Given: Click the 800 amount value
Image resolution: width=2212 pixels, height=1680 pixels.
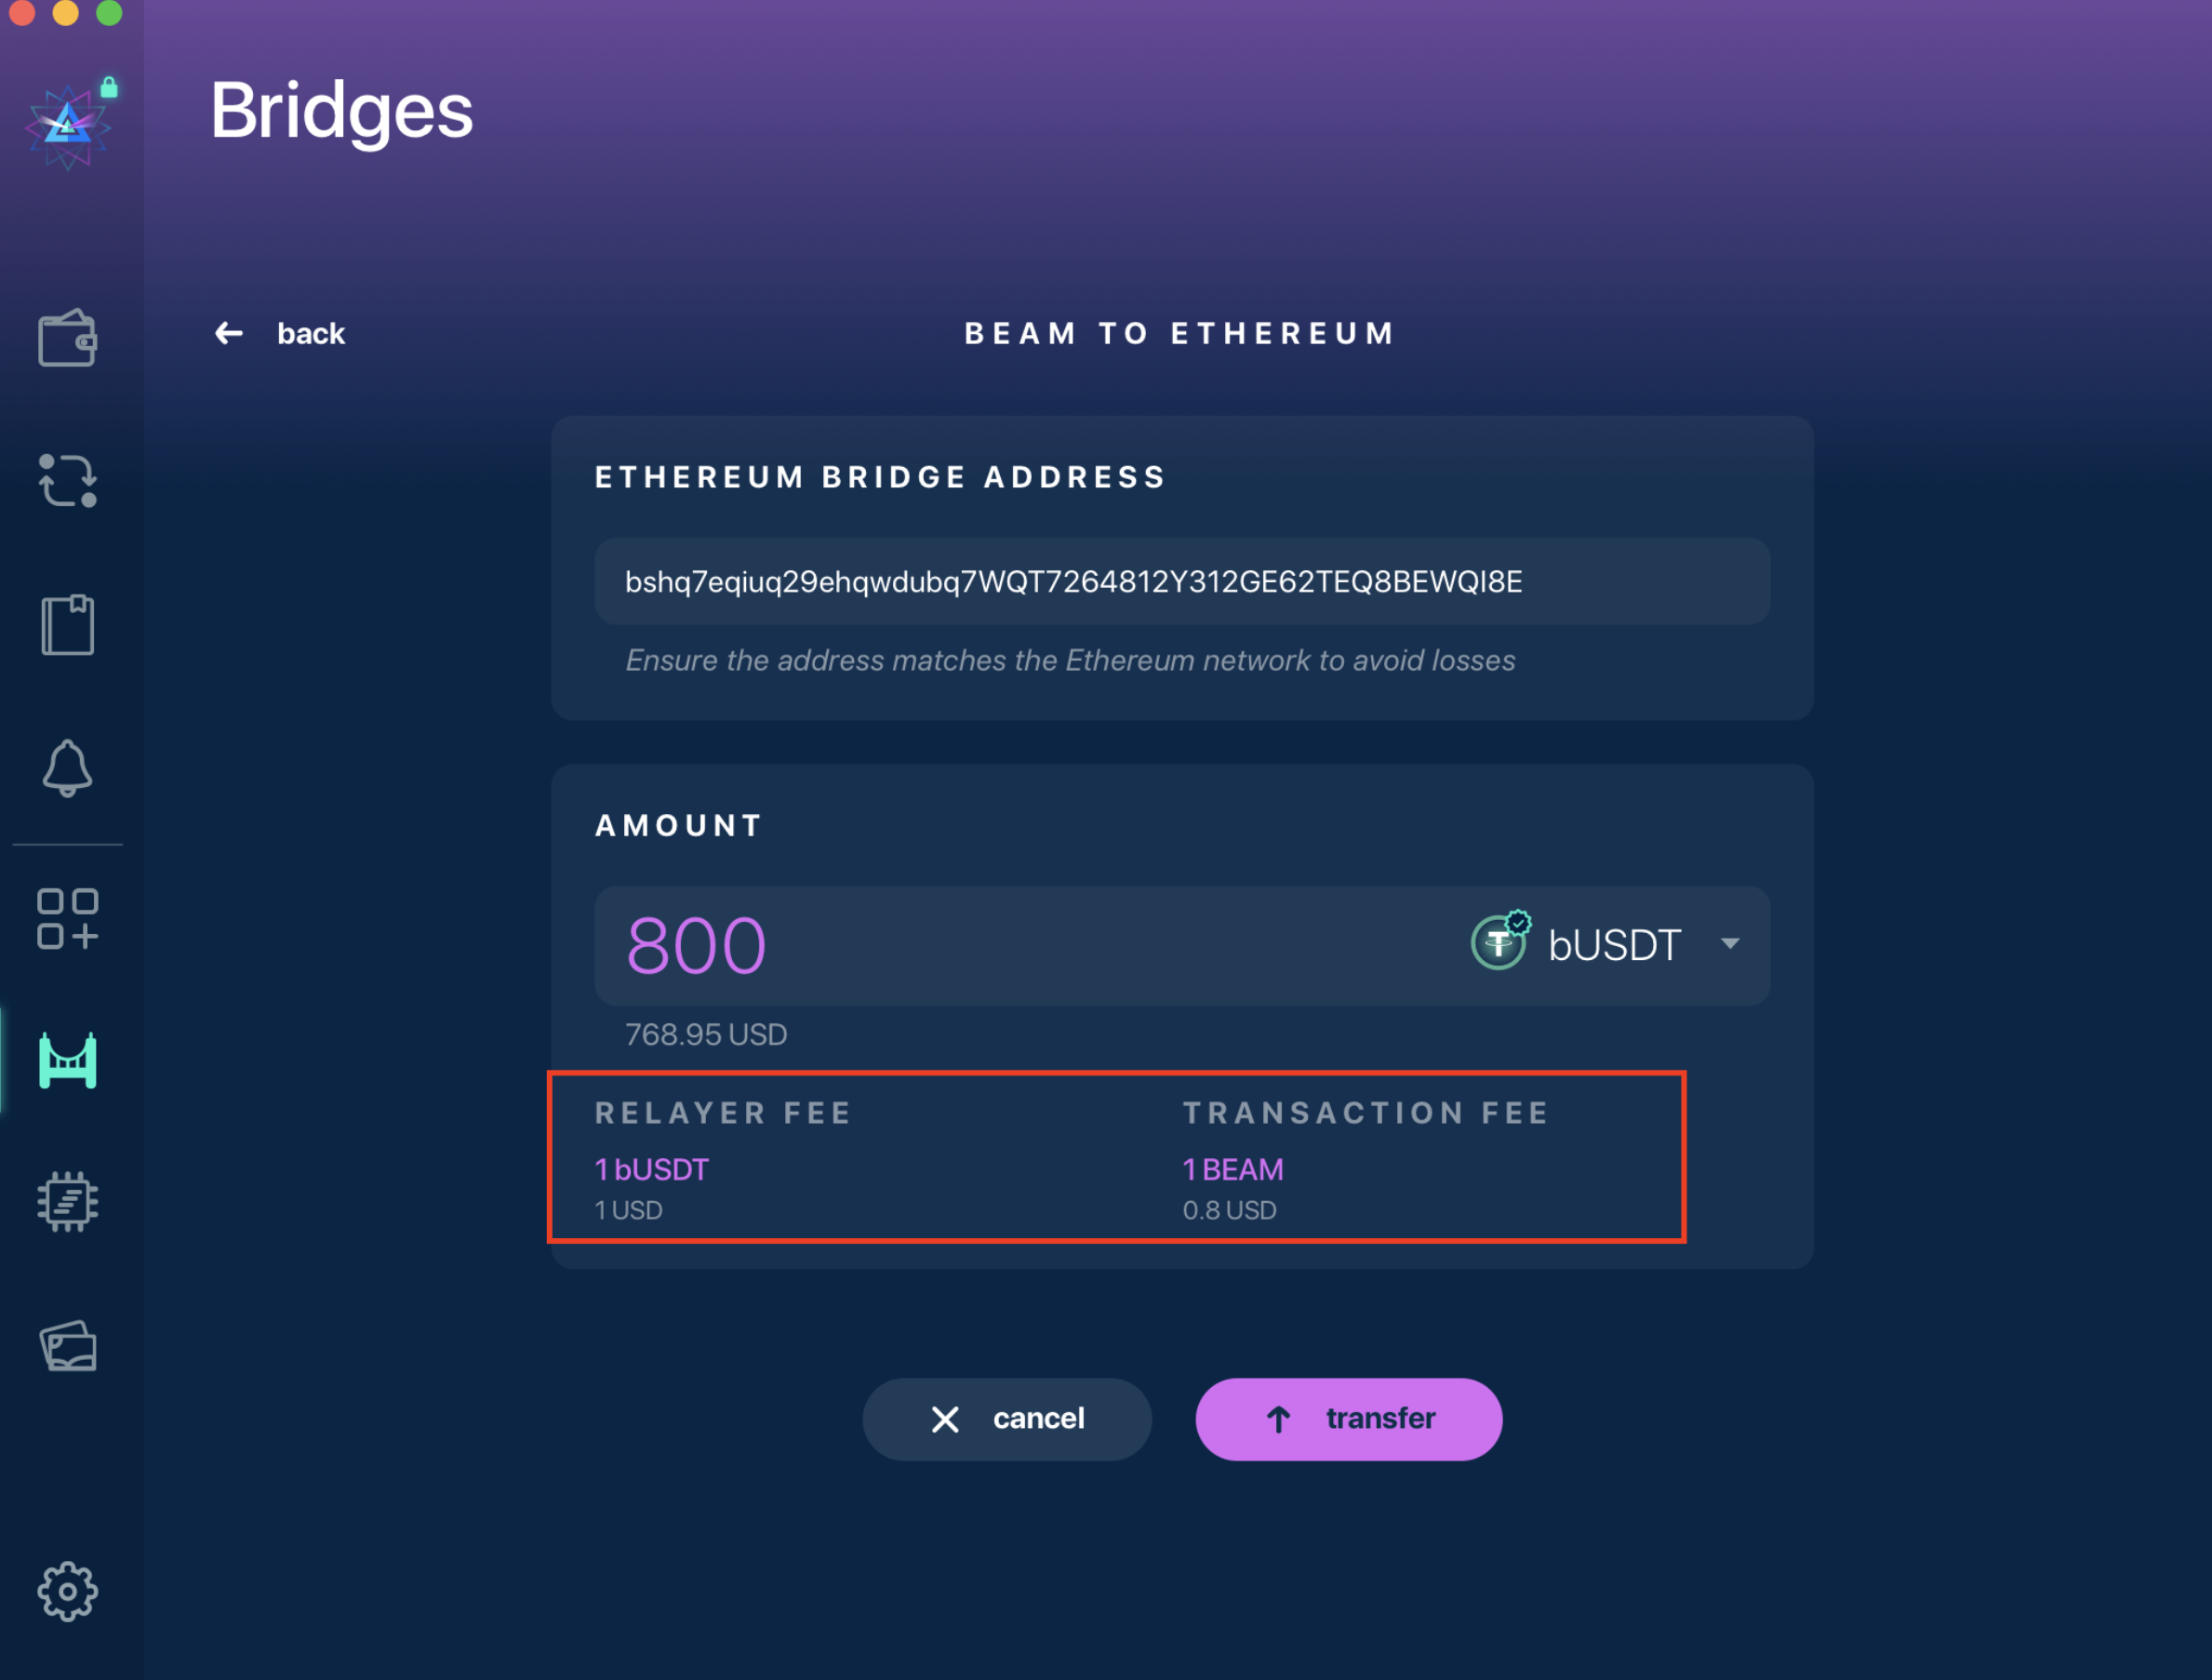Looking at the screenshot, I should point(697,943).
